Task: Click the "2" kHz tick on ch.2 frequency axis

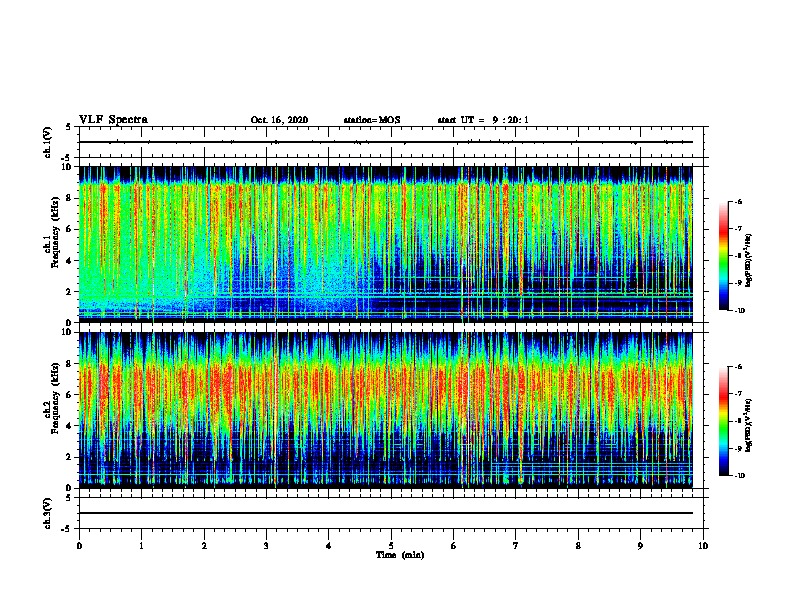Action: (70, 457)
